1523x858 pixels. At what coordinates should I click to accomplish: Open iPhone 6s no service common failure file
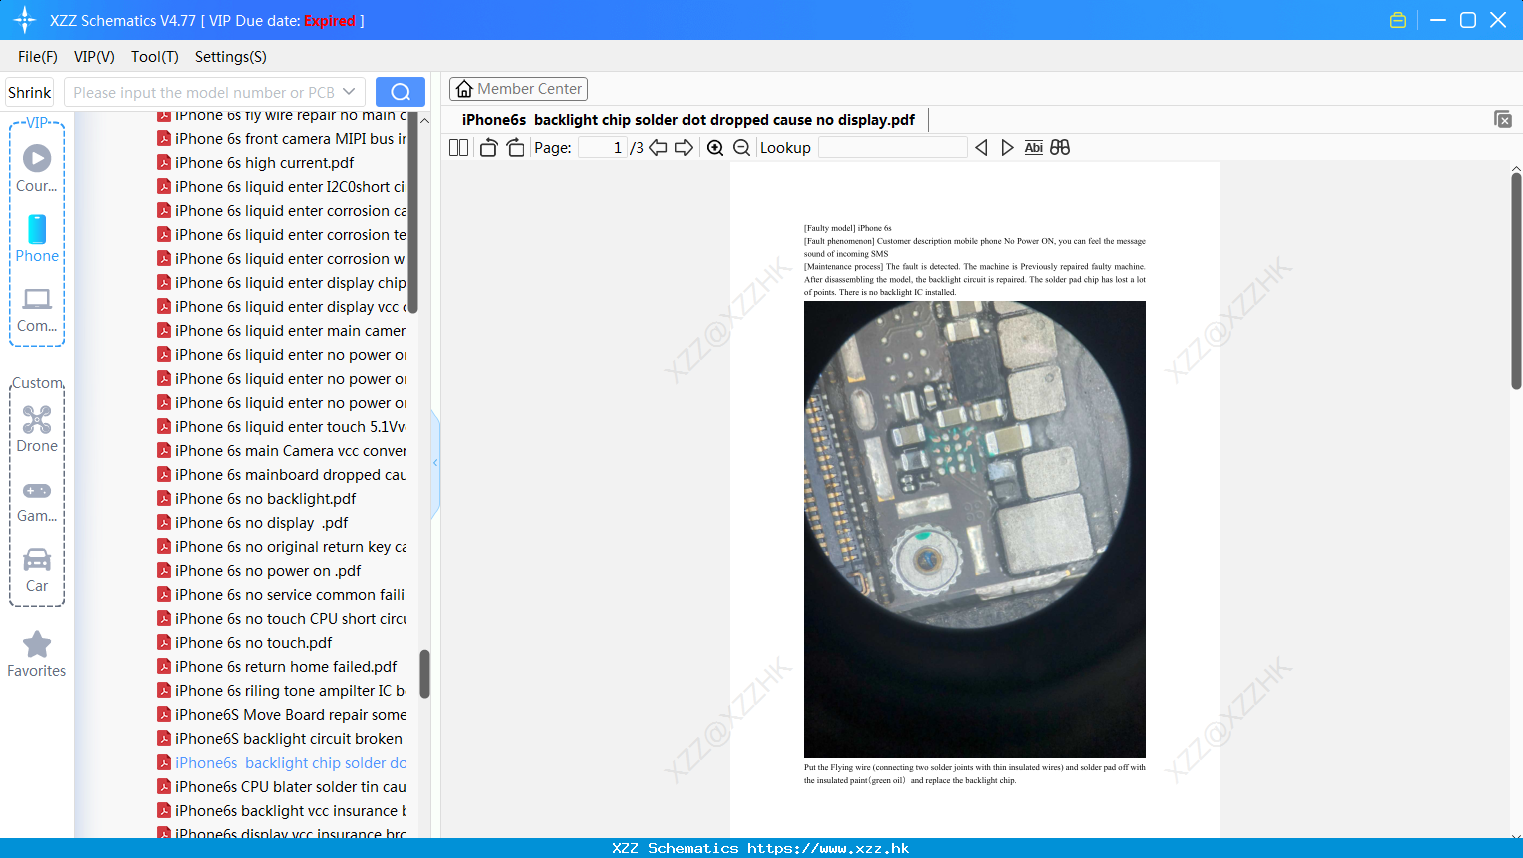[x=282, y=595]
